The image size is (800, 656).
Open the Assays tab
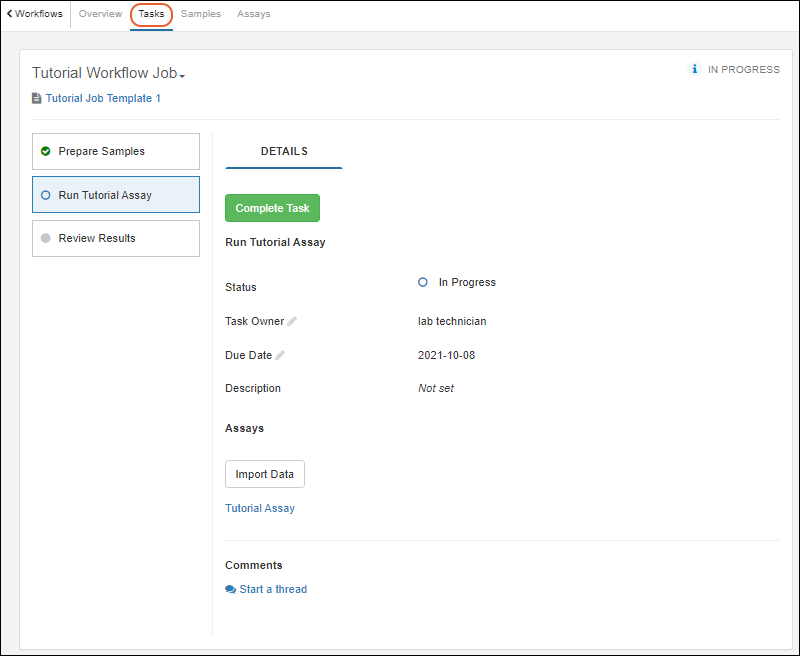254,14
